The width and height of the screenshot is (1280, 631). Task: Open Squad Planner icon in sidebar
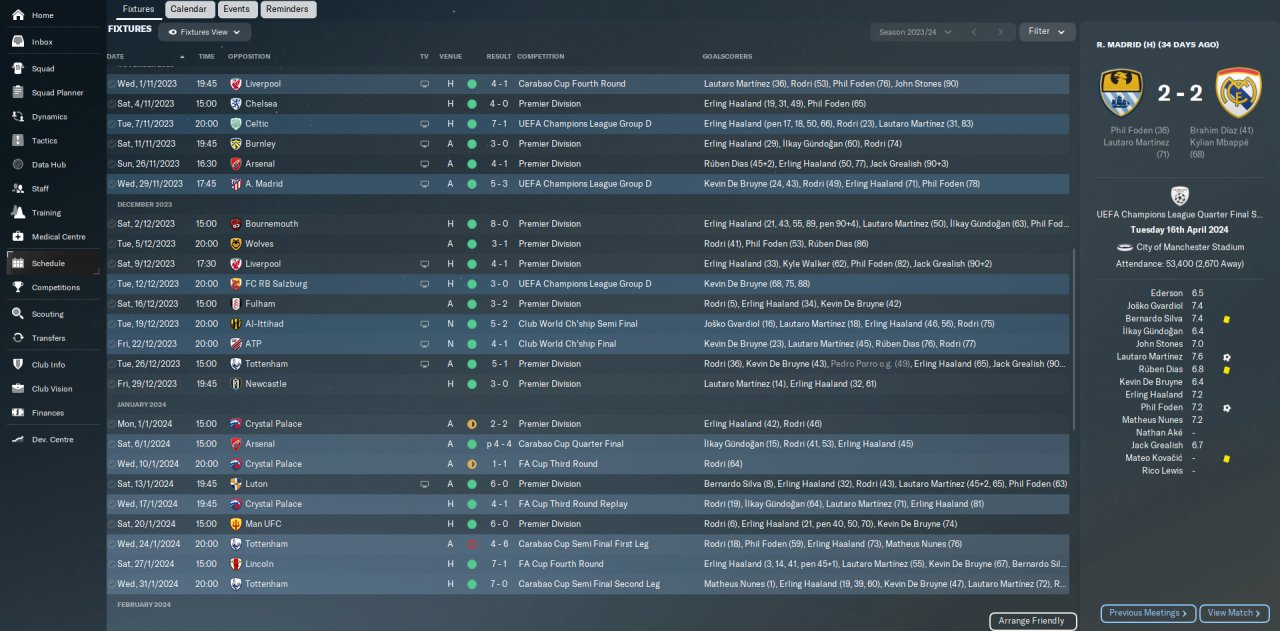tap(17, 92)
